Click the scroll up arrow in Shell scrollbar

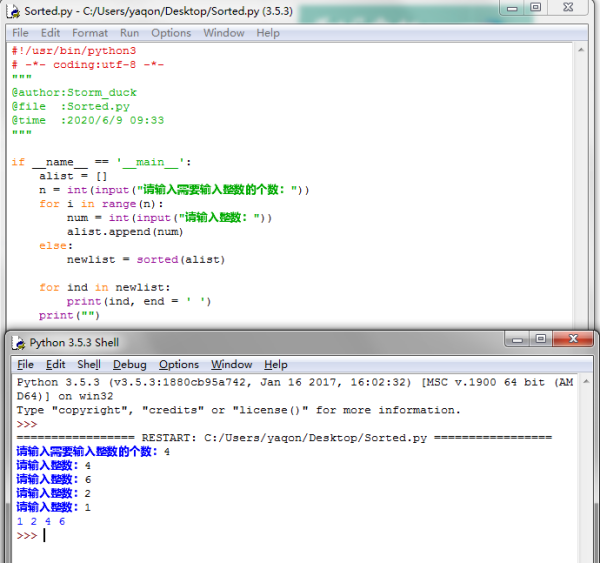coord(586,383)
